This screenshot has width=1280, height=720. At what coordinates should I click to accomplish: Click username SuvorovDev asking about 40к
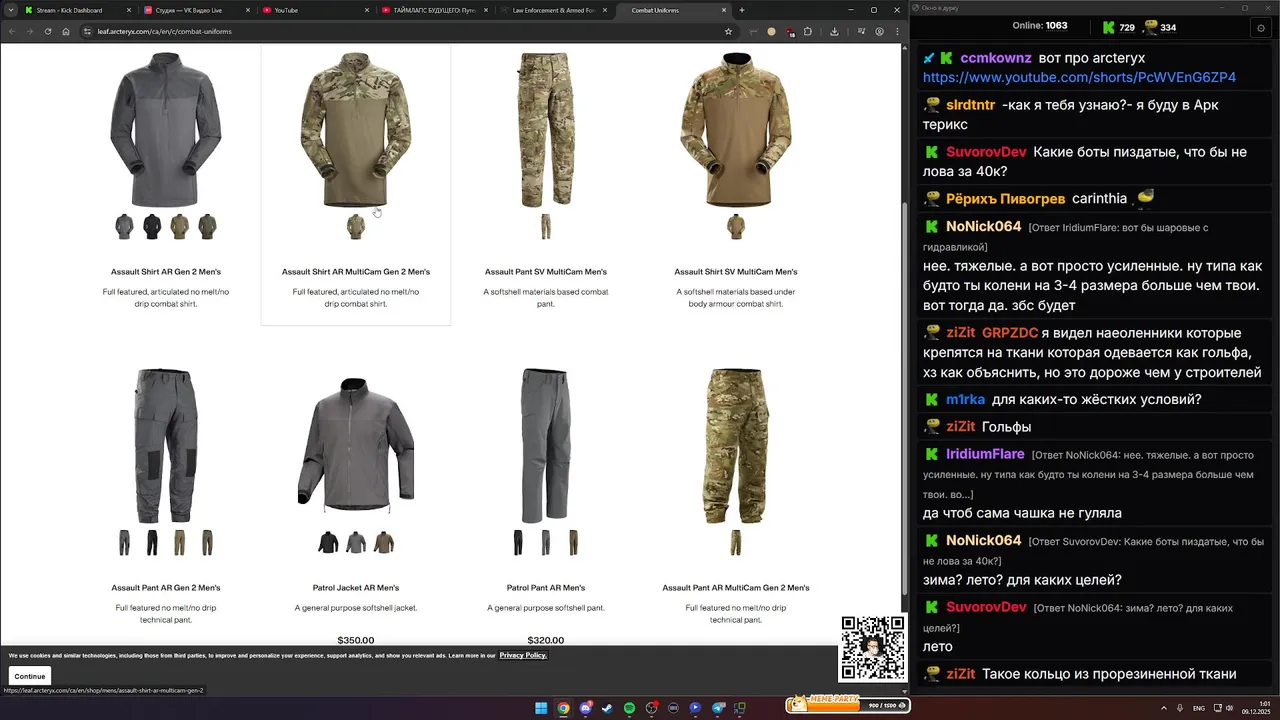986,152
